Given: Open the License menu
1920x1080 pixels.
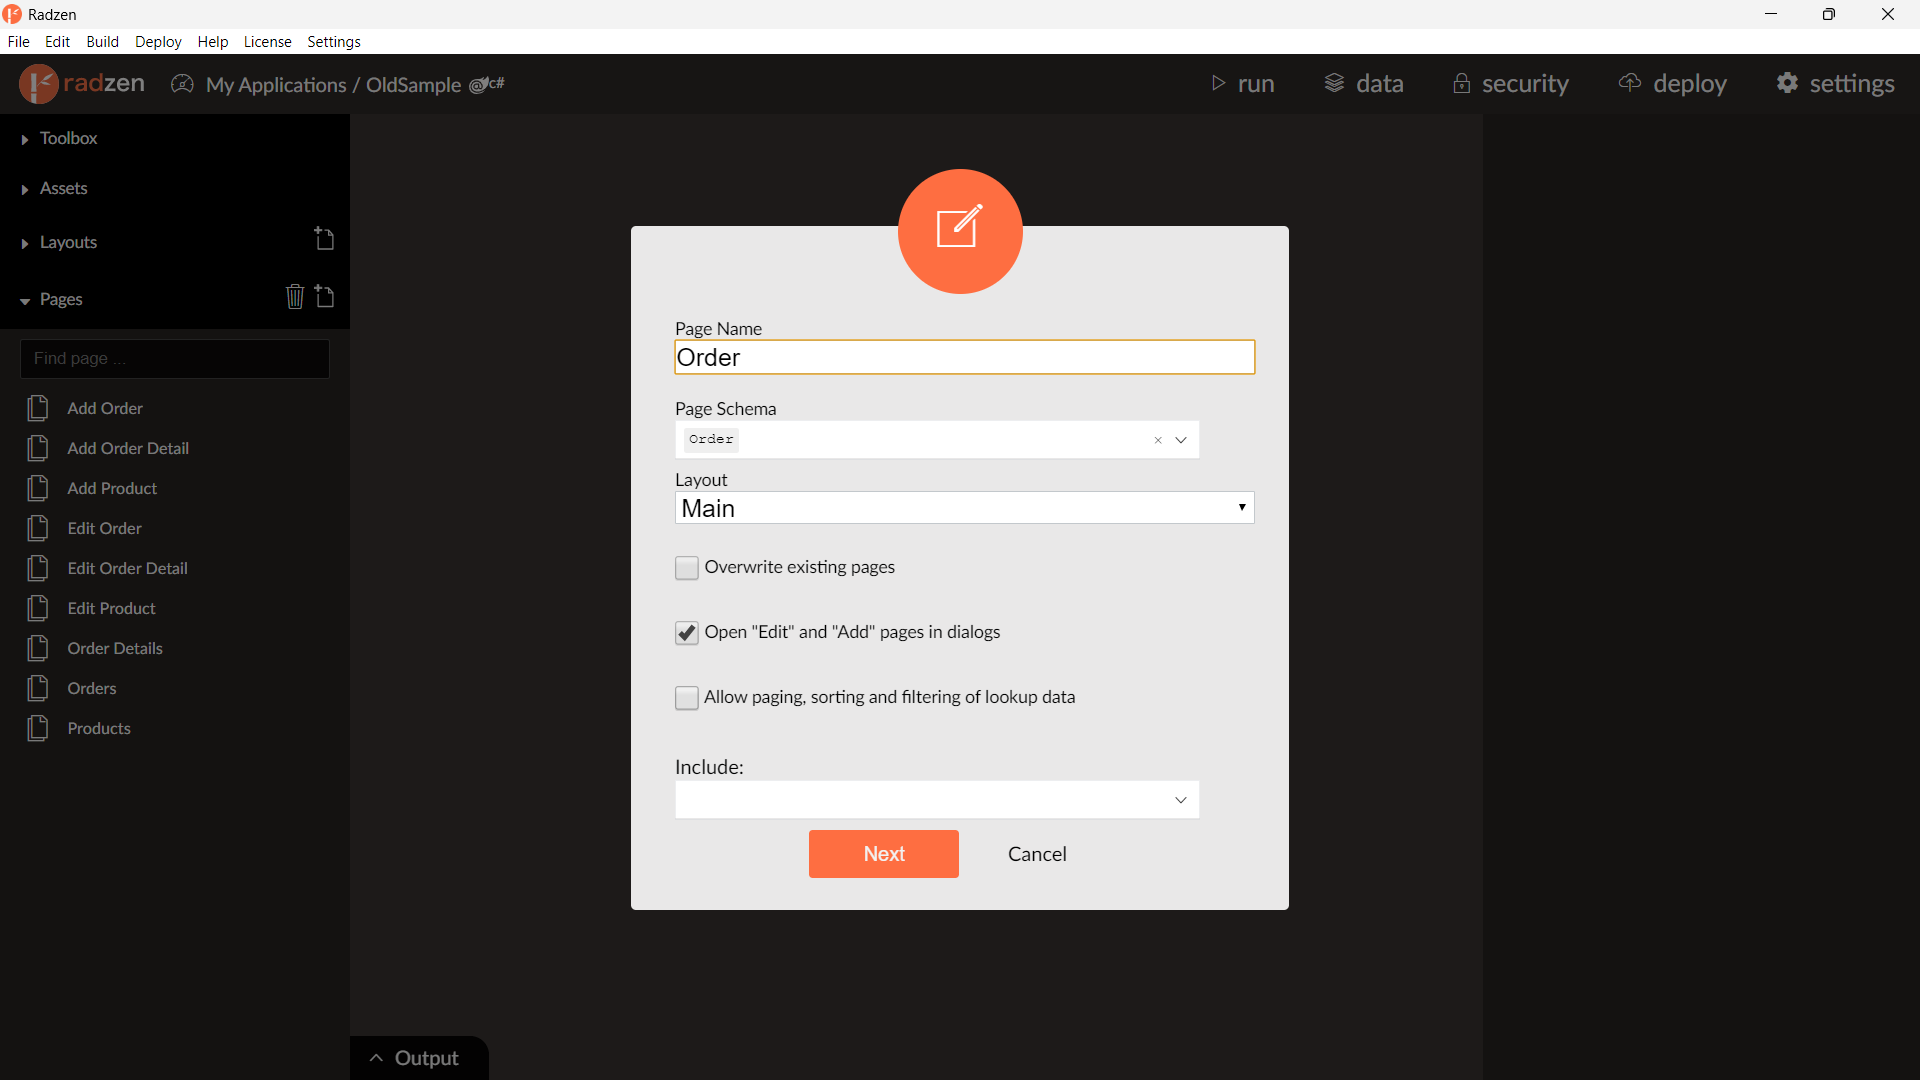Looking at the screenshot, I should pyautogui.click(x=267, y=42).
